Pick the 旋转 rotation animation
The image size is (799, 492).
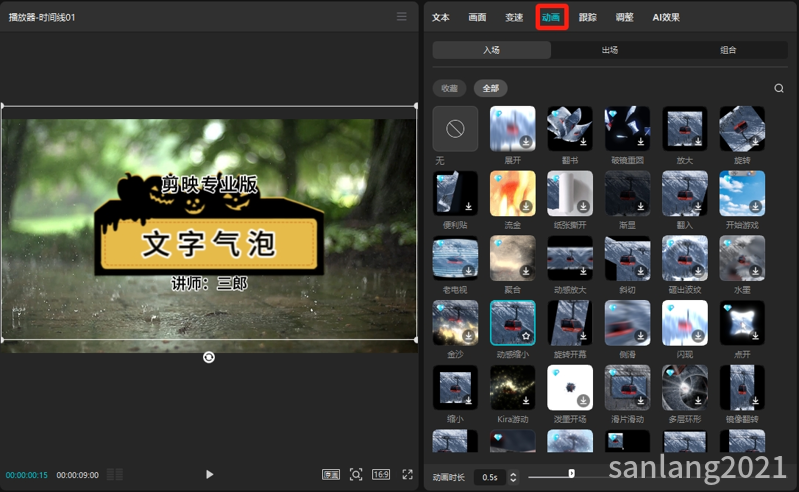pyautogui.click(x=742, y=129)
